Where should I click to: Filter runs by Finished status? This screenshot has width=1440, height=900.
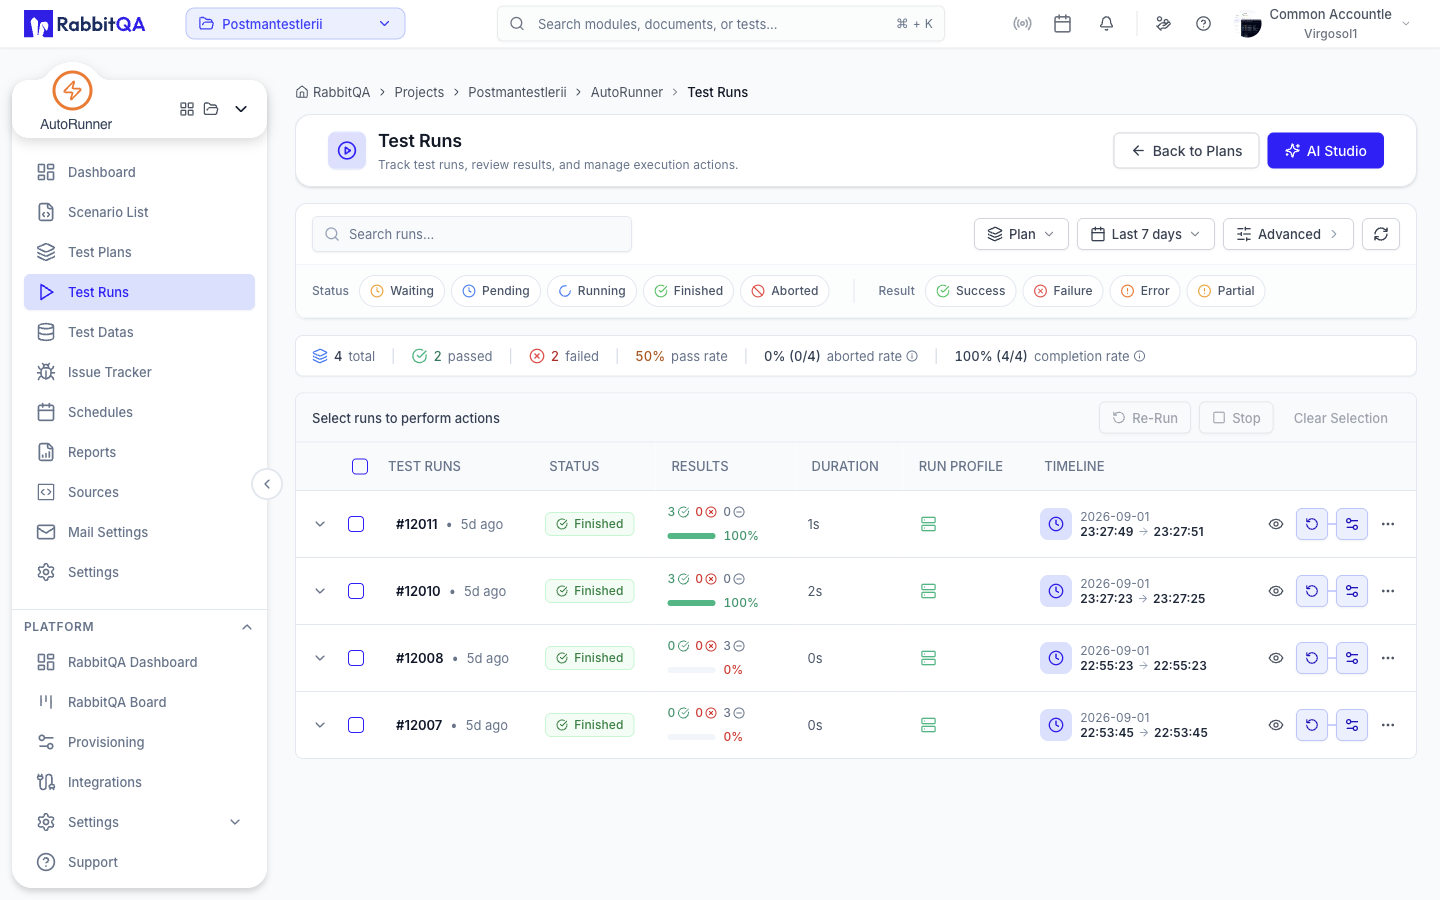tap(688, 291)
